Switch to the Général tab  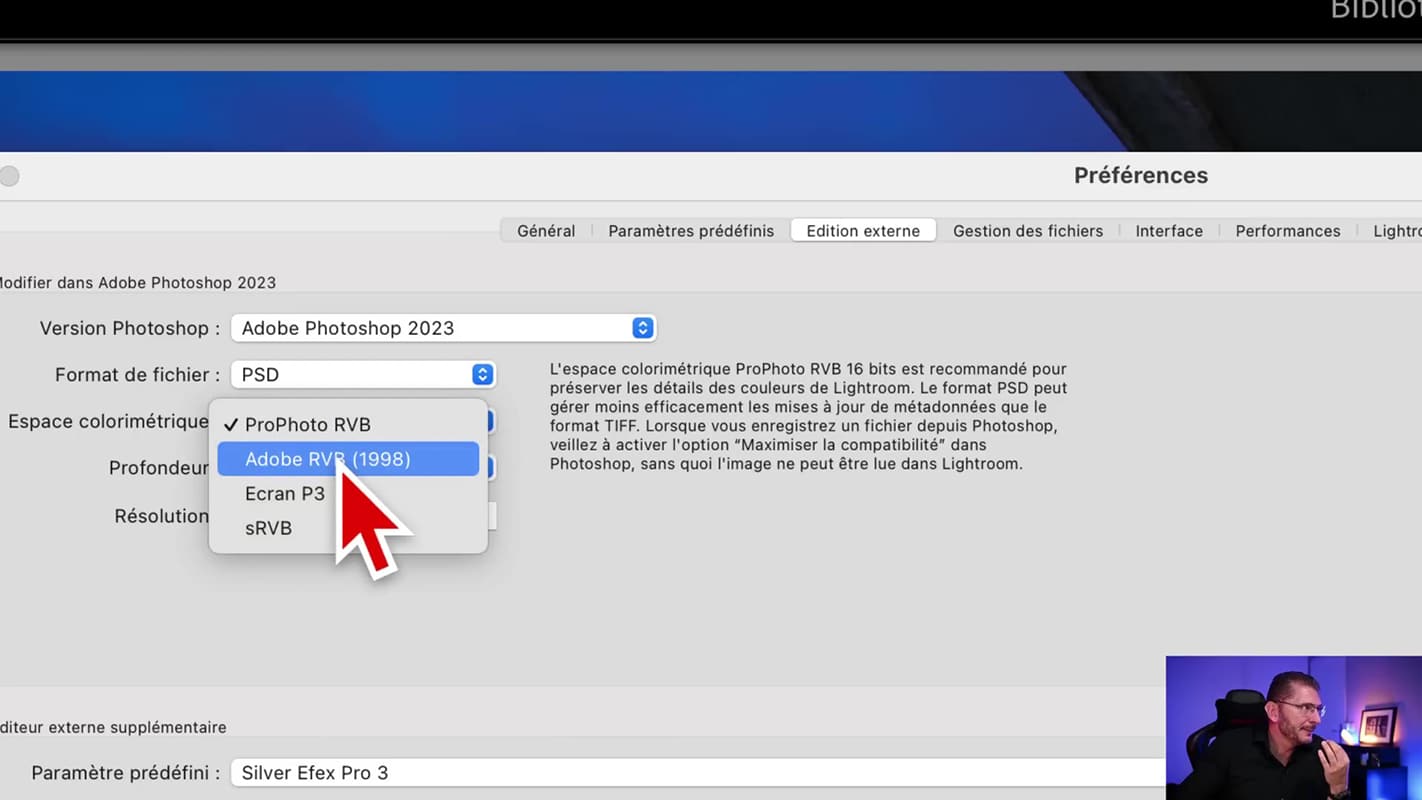(x=546, y=231)
